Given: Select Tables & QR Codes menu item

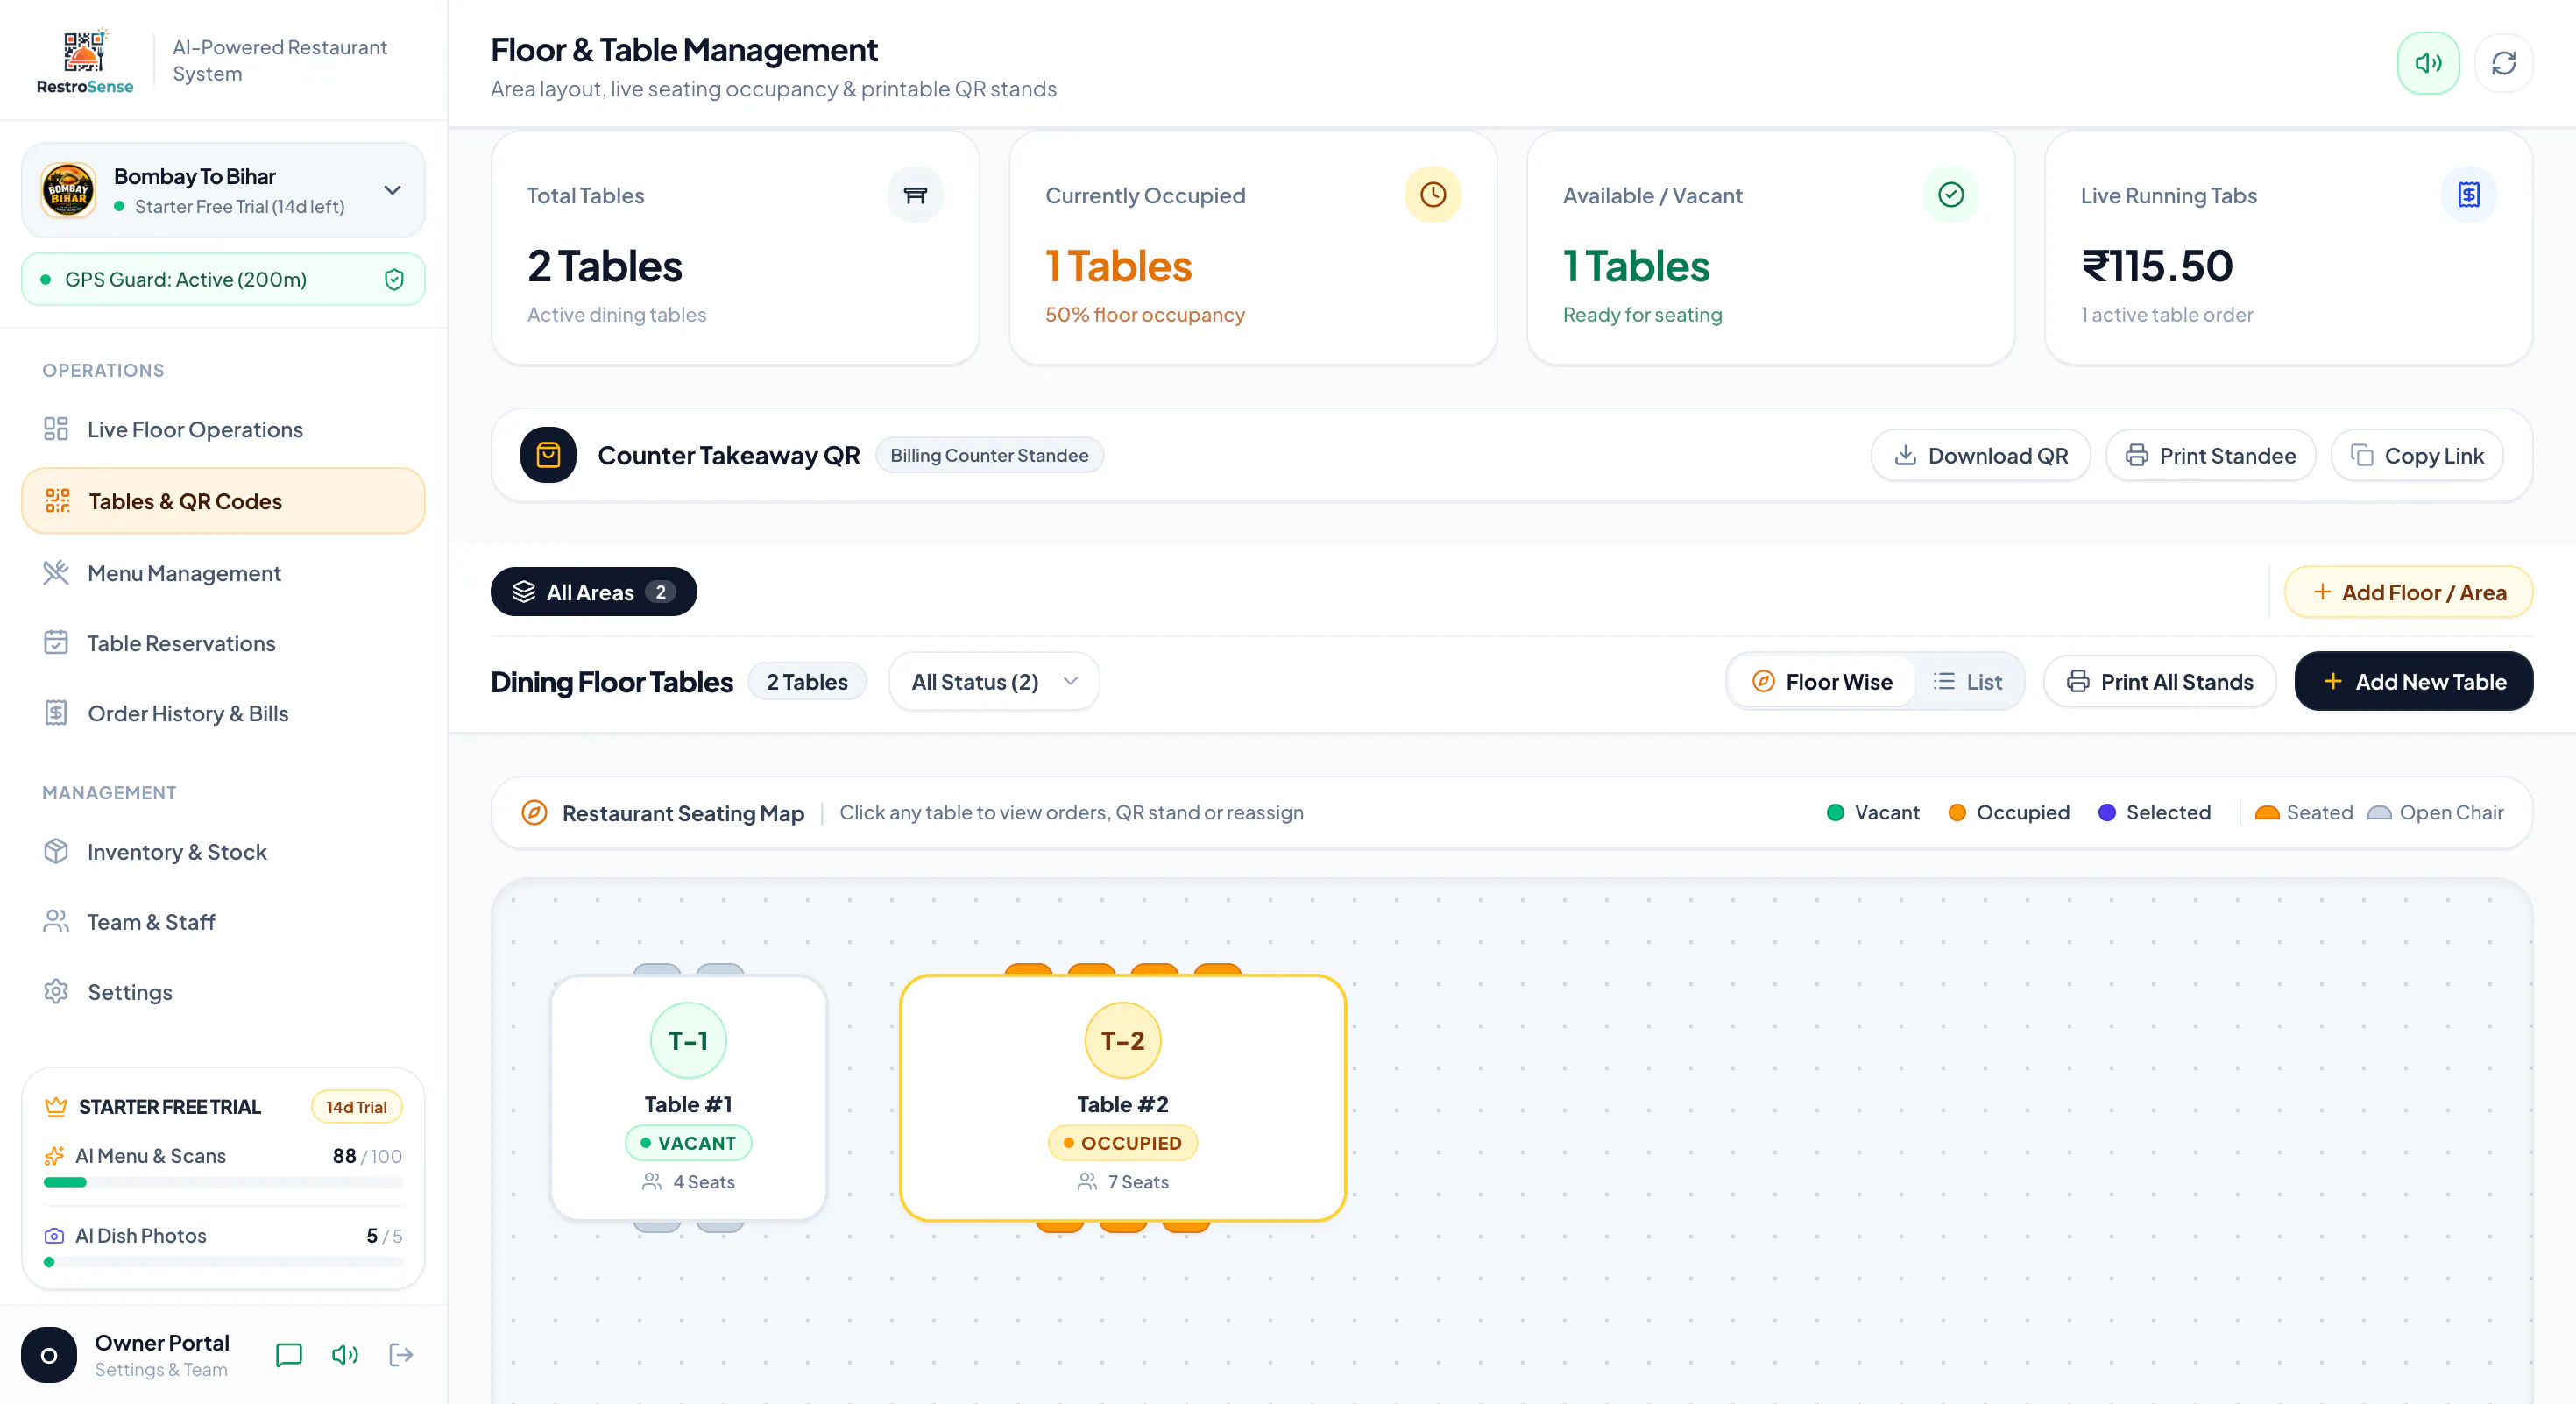Looking at the screenshot, I should point(223,501).
